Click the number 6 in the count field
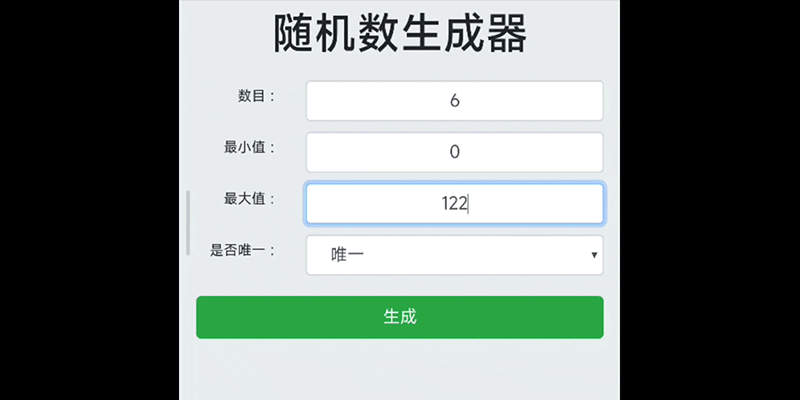 (455, 101)
